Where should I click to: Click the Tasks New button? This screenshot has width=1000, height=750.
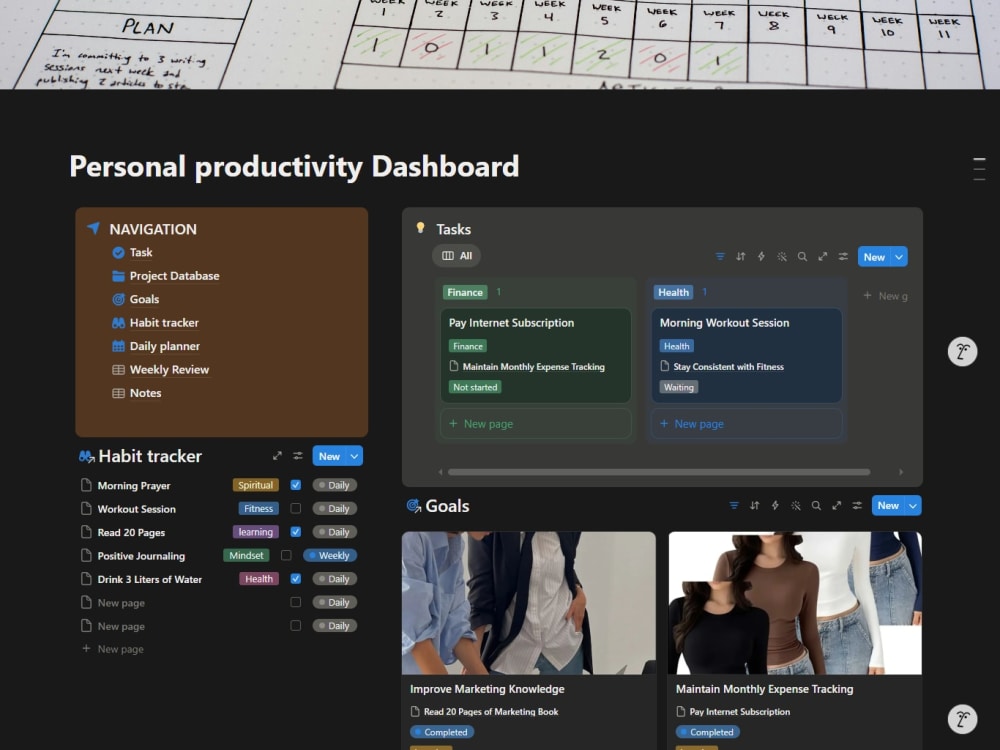(874, 257)
